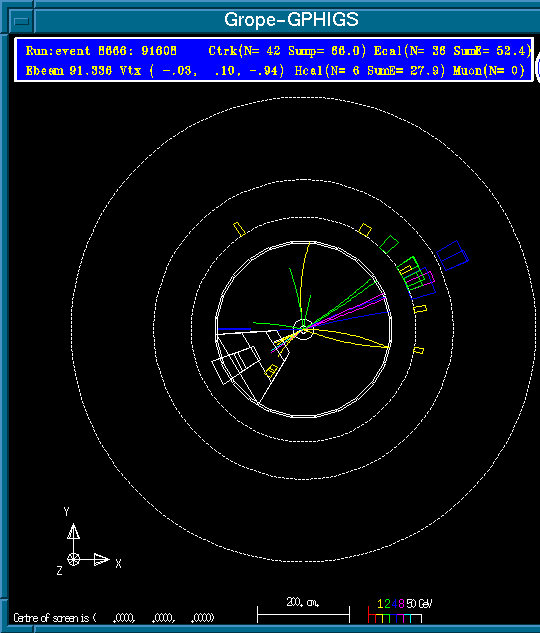
Task: Click the green 2 GeV legend color
Action: [387, 604]
